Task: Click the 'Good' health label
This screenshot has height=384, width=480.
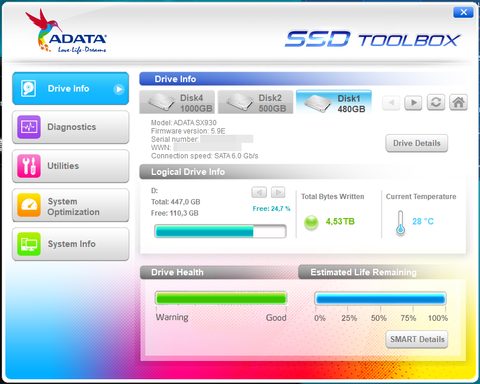Action: tap(276, 318)
